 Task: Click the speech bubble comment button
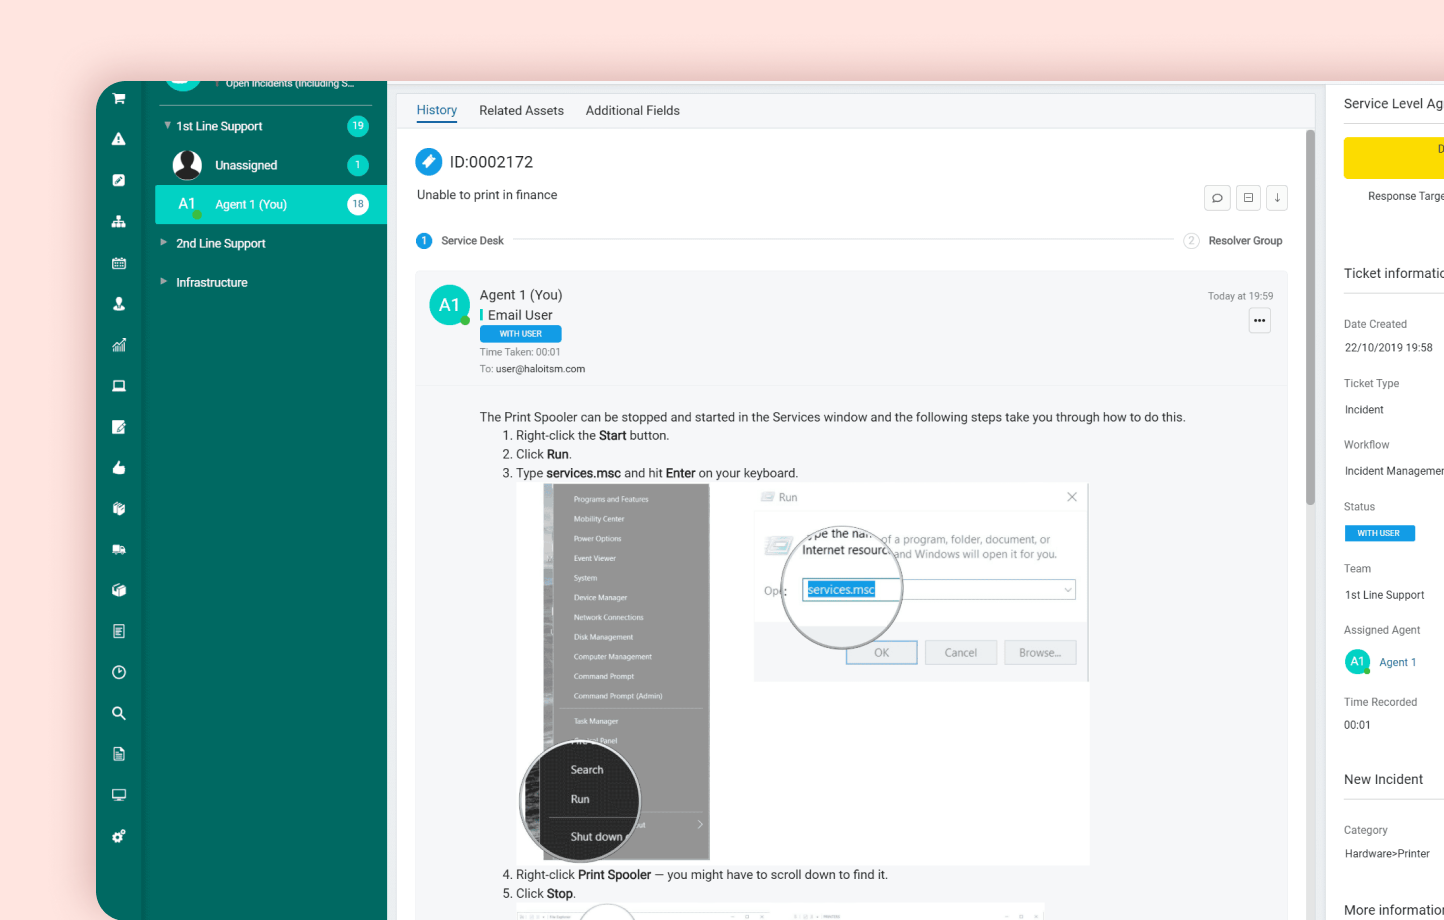click(1217, 198)
